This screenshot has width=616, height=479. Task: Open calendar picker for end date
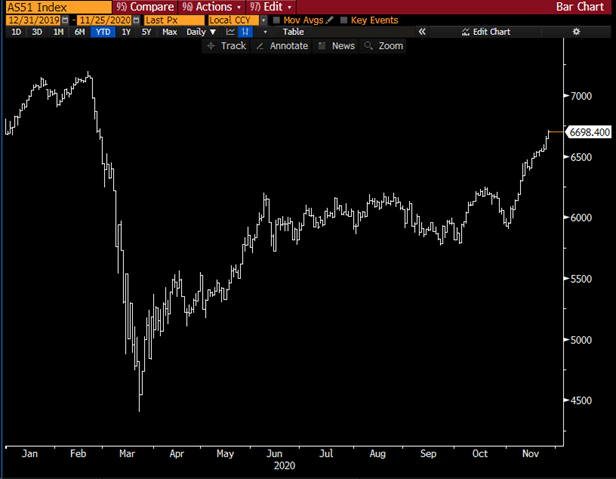click(x=135, y=20)
